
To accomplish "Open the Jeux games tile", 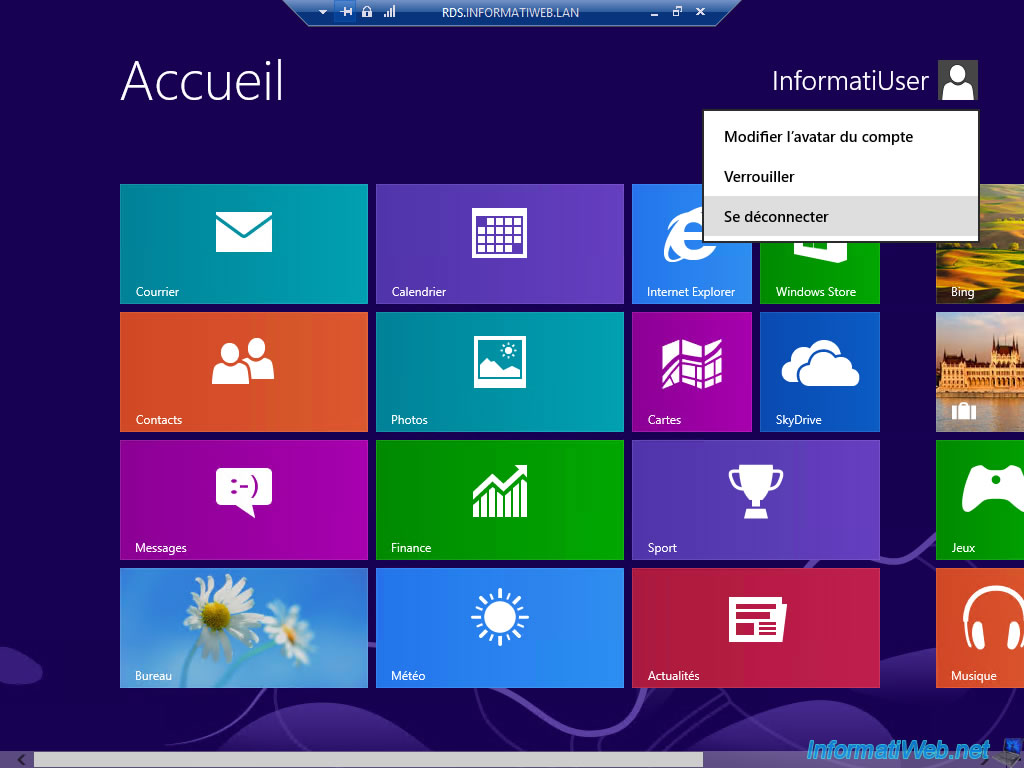I will click(980, 500).
